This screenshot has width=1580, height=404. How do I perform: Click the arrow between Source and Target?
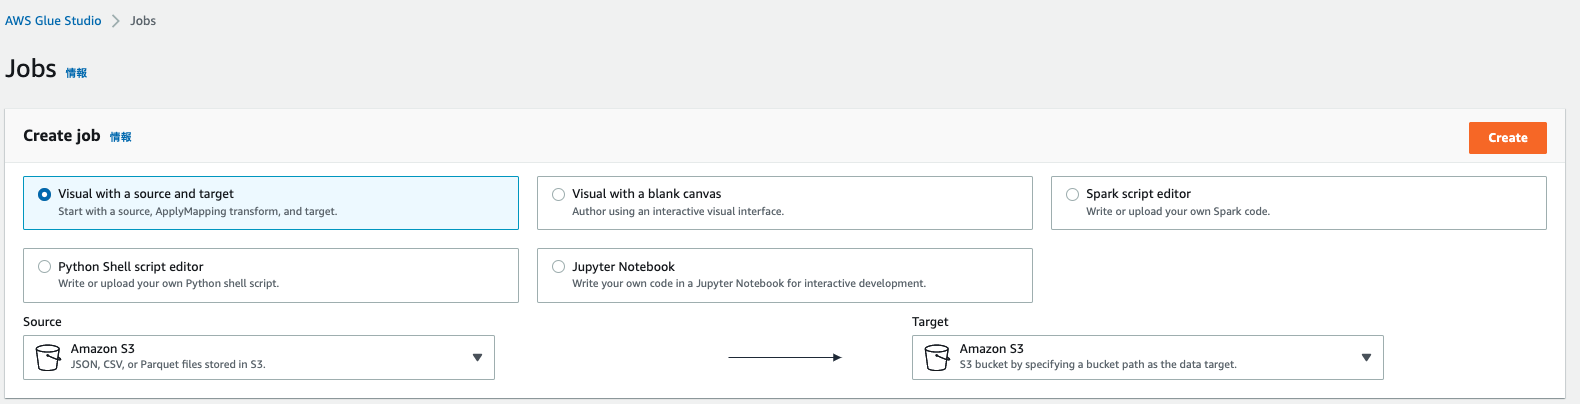pos(784,357)
